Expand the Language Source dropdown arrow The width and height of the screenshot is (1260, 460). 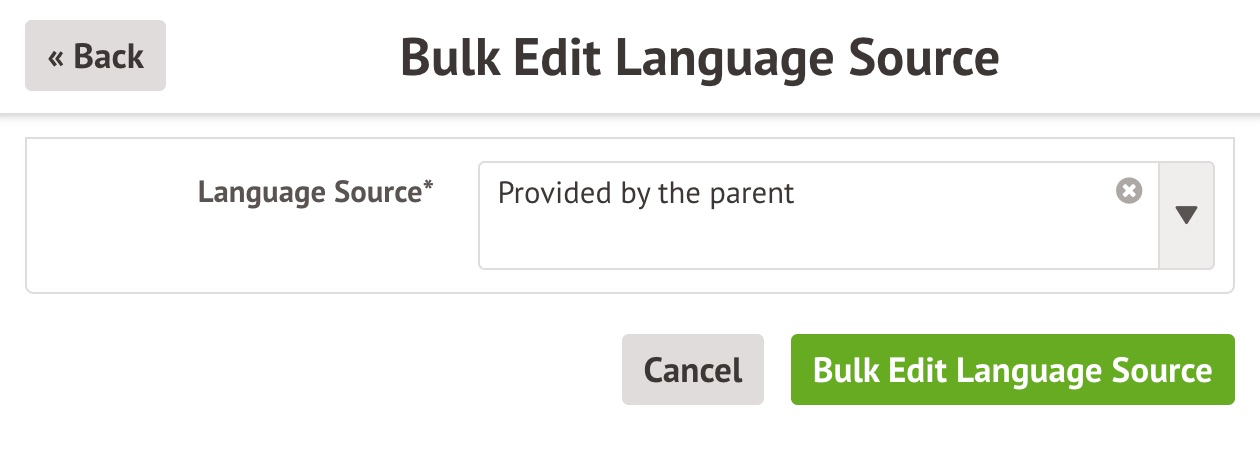click(x=1186, y=216)
